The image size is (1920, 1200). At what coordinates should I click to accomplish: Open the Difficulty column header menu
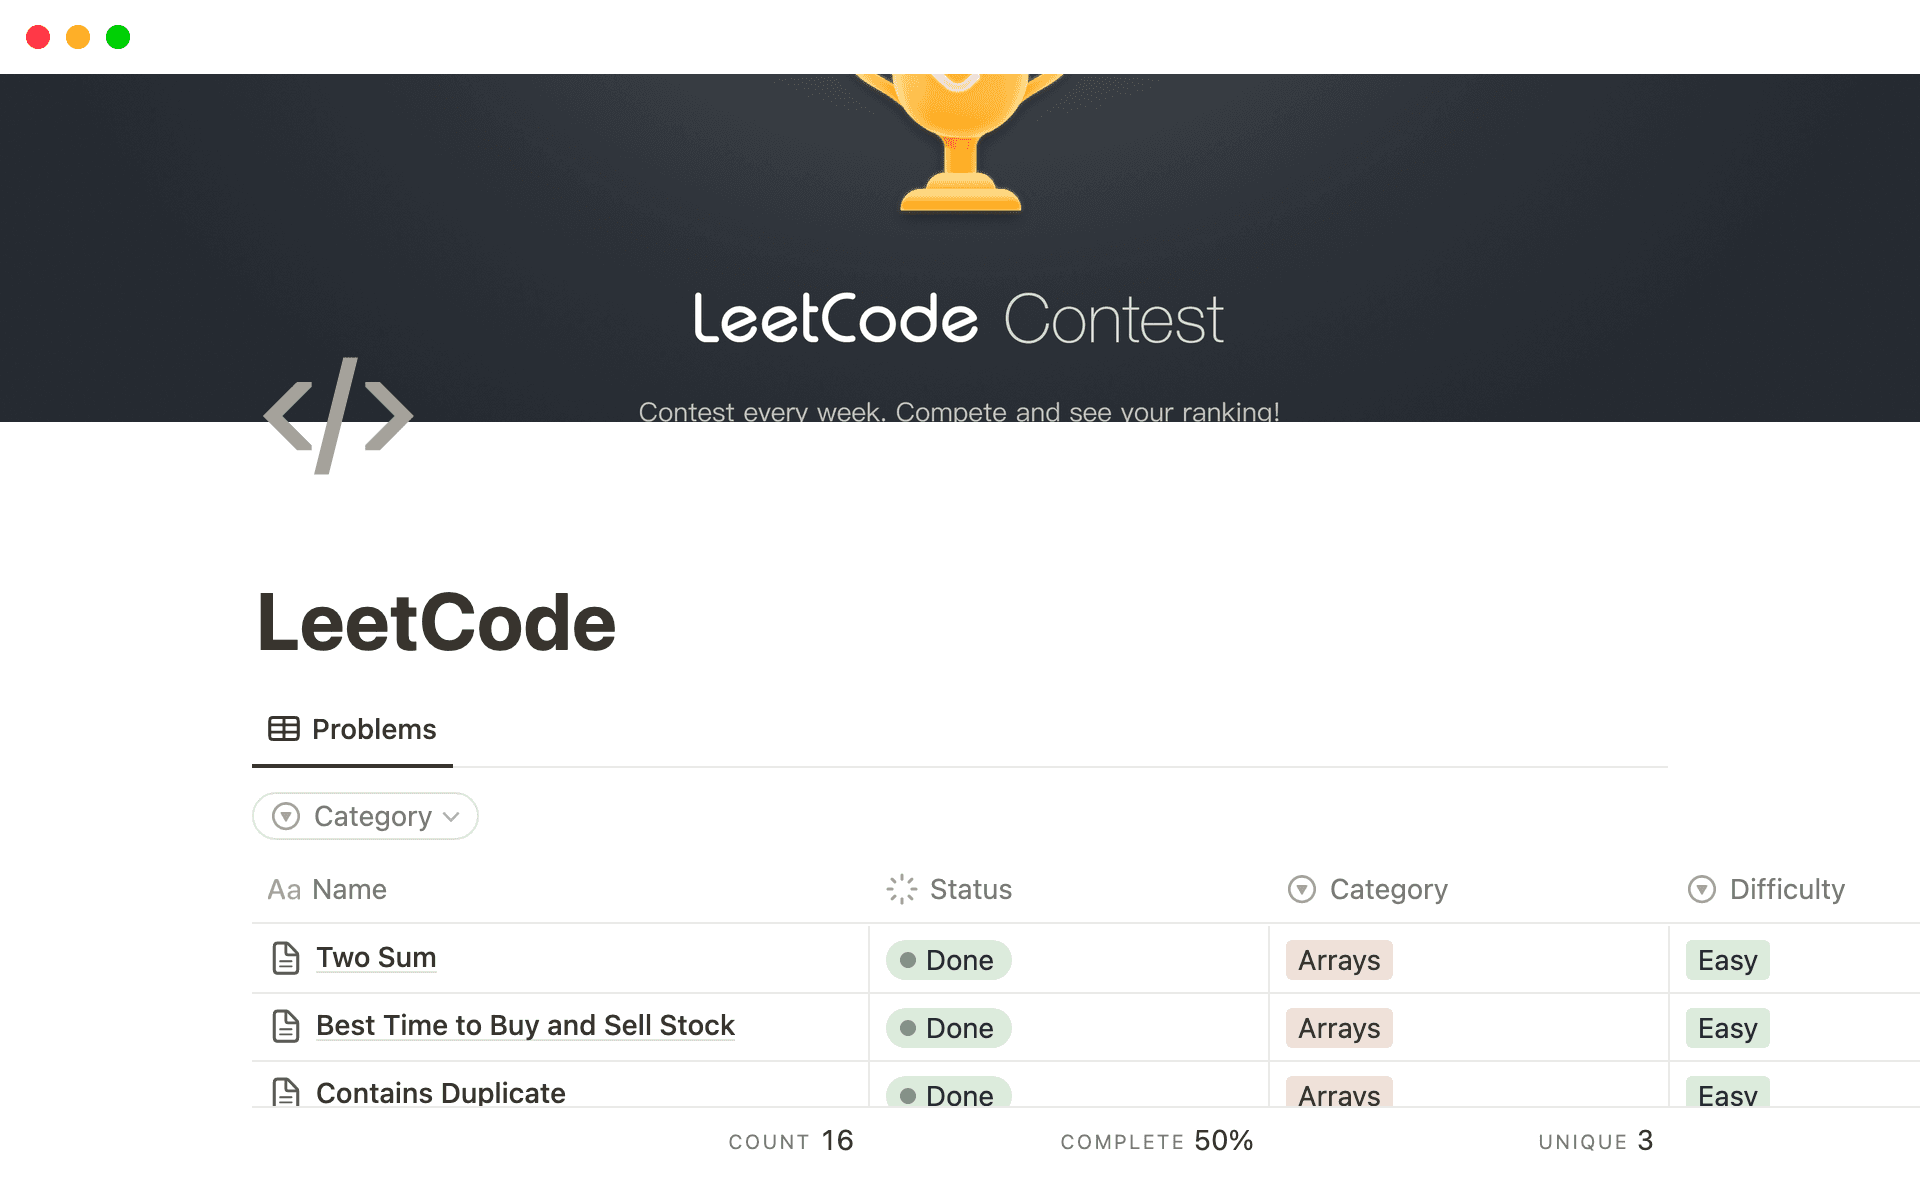point(1786,889)
